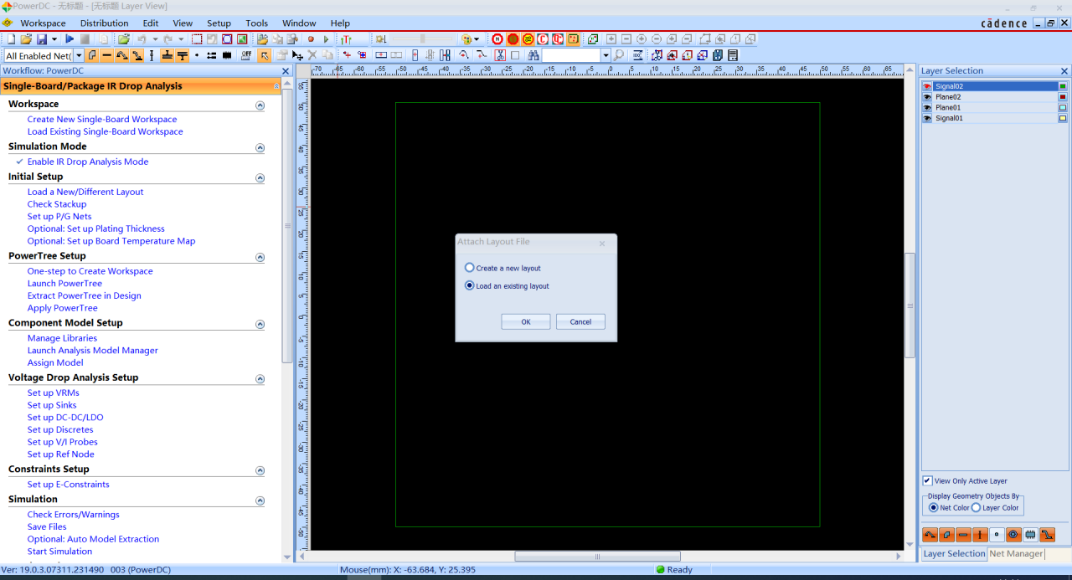Choose Net Color display option
This screenshot has height=580, width=1072.
click(933, 508)
